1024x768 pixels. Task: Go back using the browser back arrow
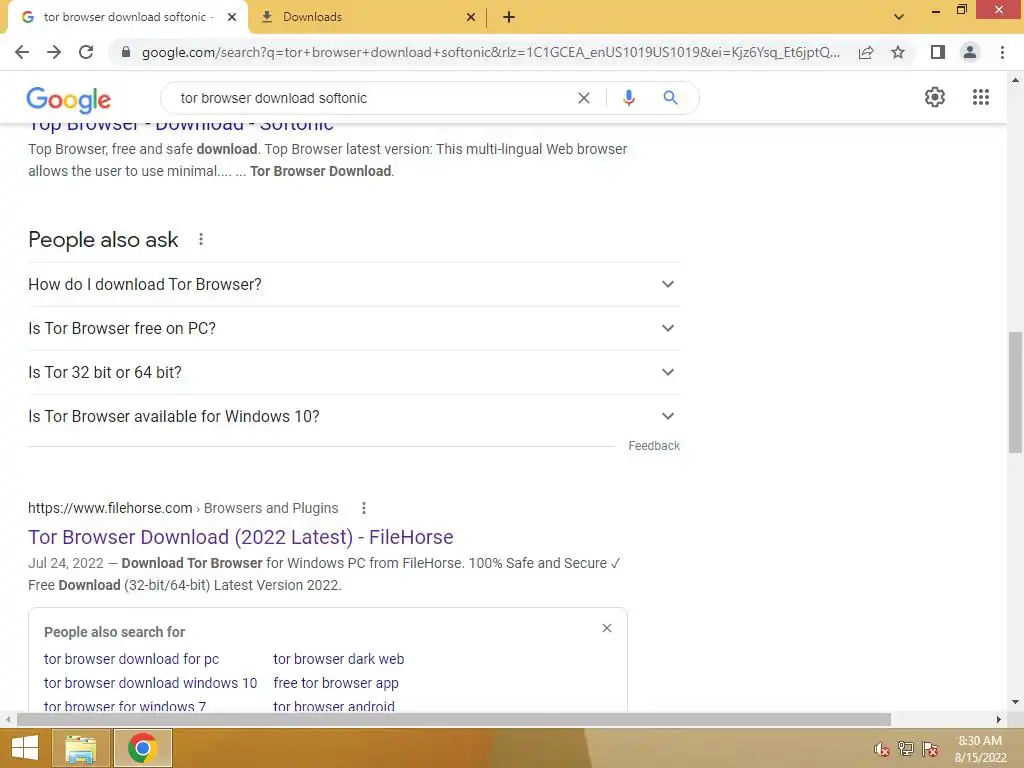pos(22,52)
